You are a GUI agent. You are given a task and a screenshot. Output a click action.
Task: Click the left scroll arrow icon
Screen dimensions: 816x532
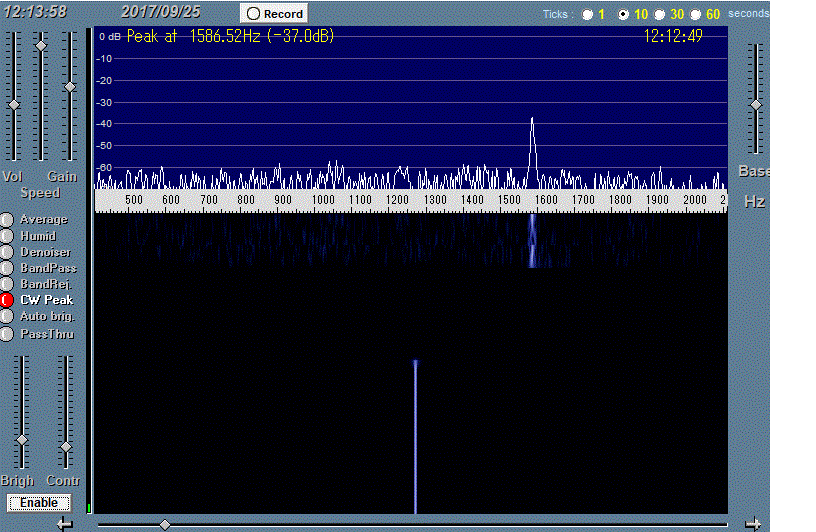[x=65, y=523]
